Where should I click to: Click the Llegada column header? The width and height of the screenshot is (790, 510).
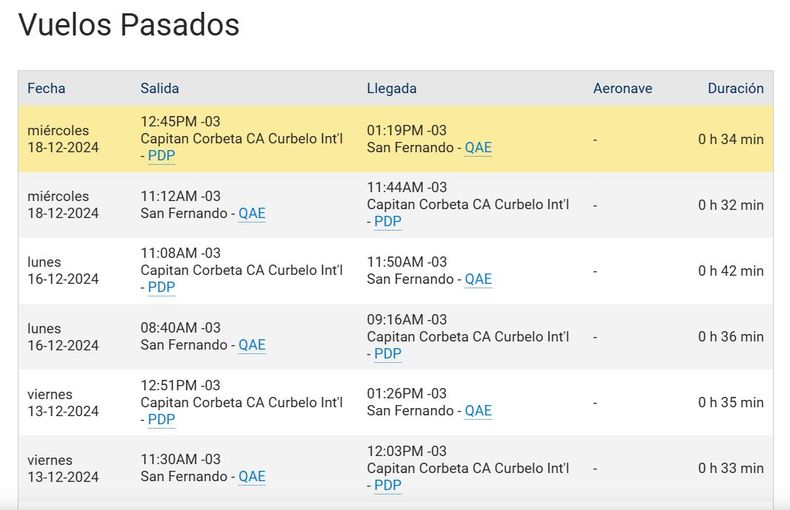(392, 88)
